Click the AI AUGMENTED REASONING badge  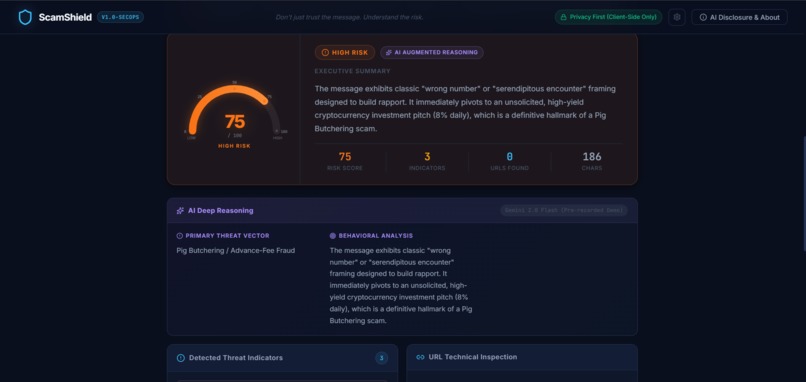432,52
